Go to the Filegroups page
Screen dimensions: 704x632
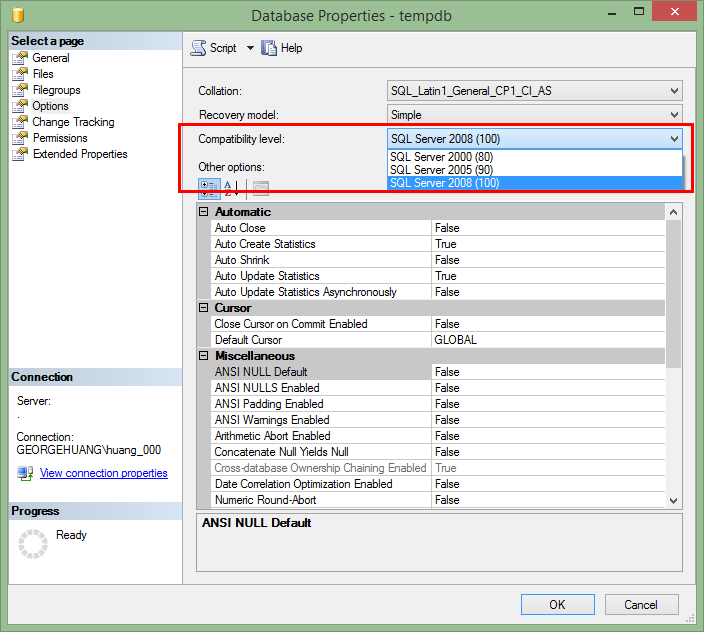point(56,90)
